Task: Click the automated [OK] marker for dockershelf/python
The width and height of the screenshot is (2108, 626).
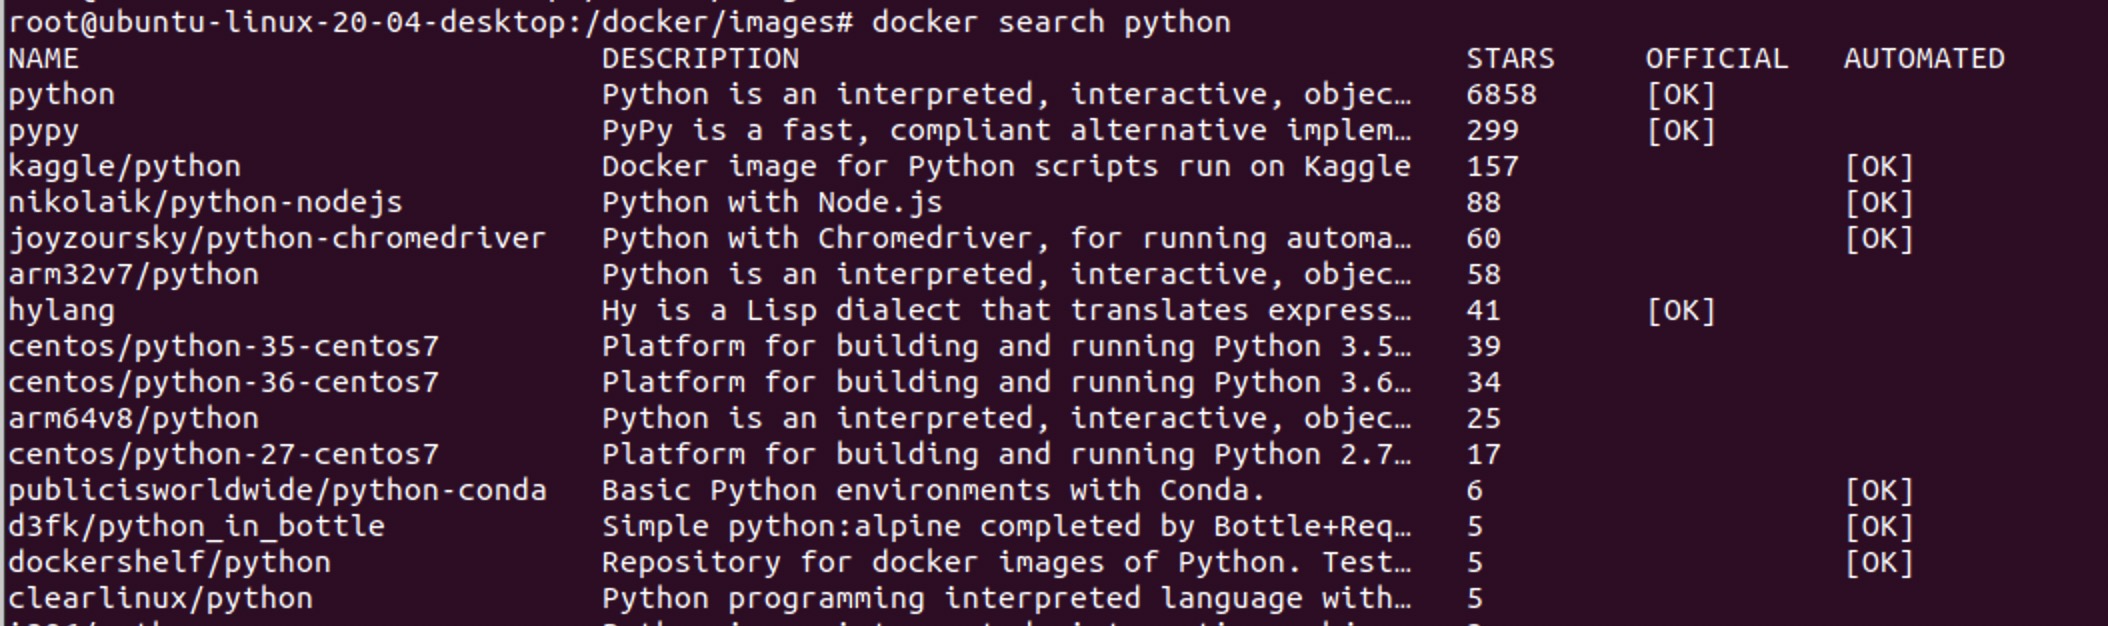Action: (1879, 563)
